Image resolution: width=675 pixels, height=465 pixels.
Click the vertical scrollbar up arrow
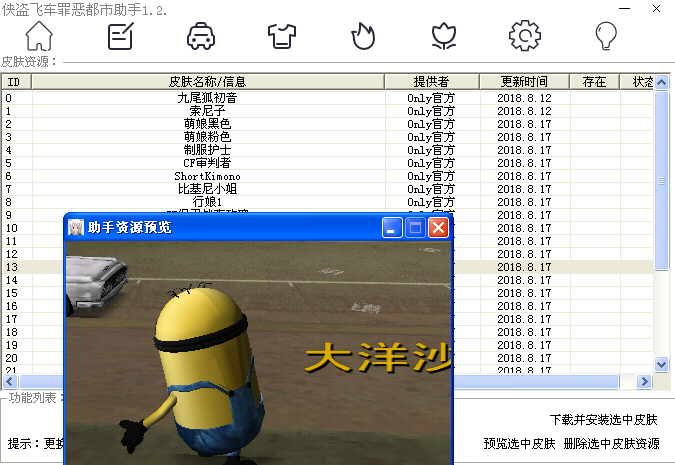tap(662, 82)
